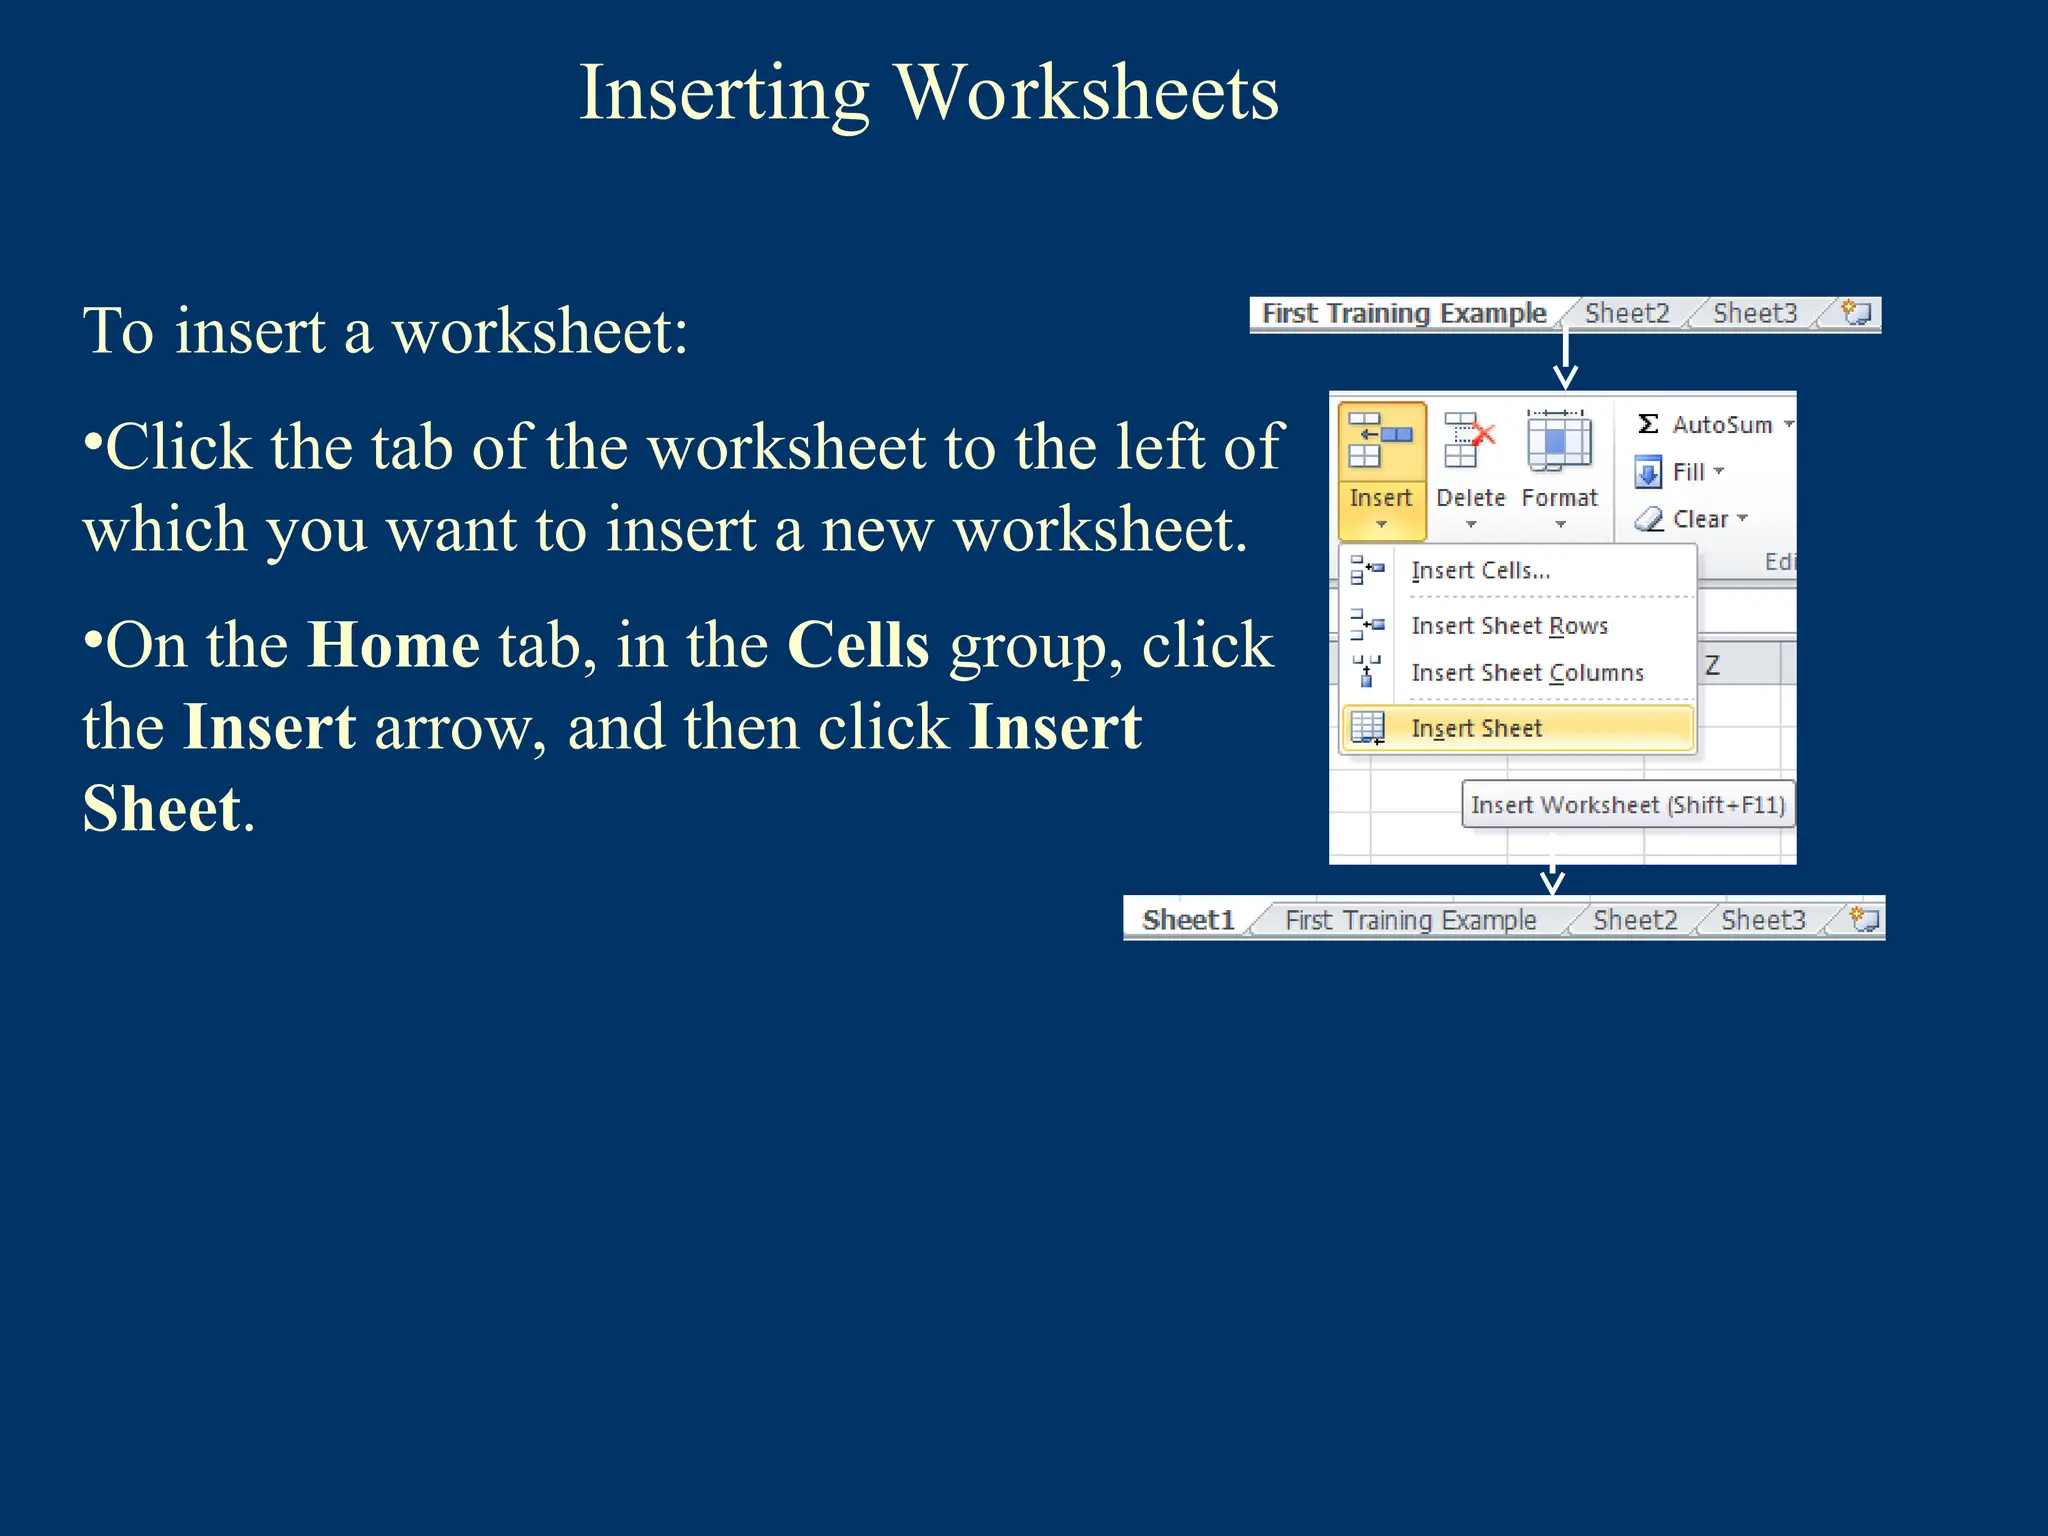Click the AutoSum label

(x=1722, y=424)
